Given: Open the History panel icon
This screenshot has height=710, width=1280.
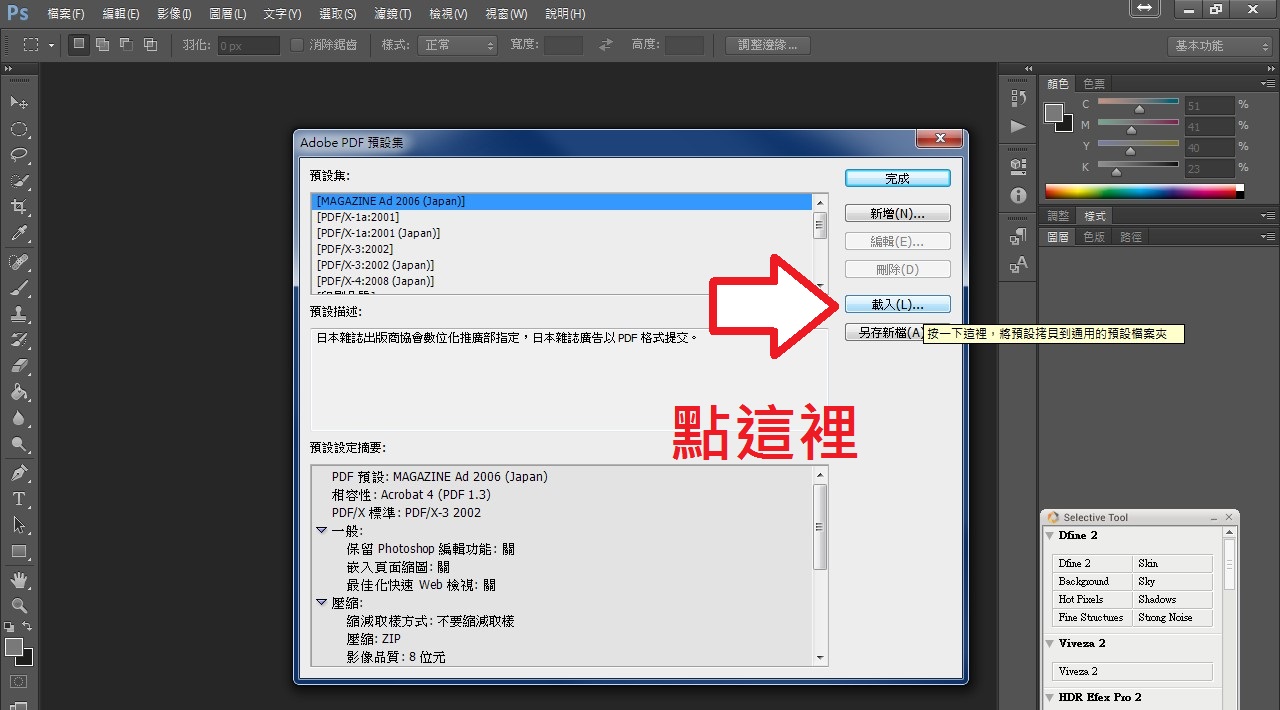Looking at the screenshot, I should click(1018, 98).
